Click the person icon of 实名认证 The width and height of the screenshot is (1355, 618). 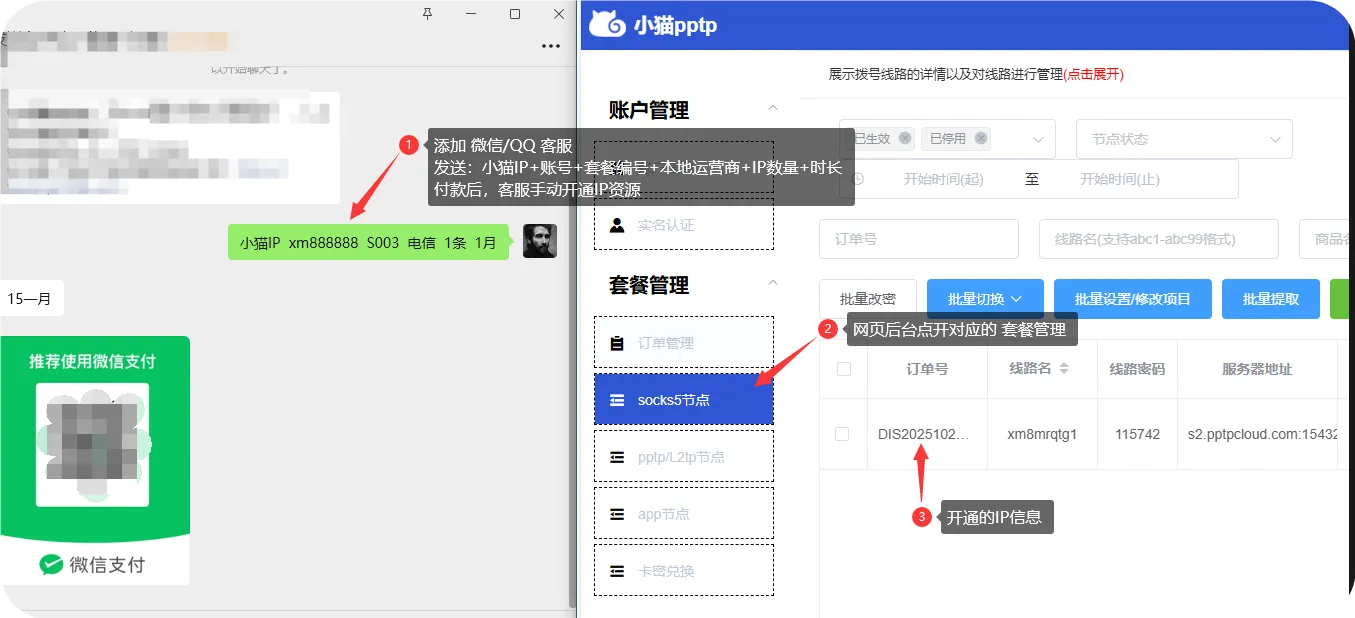coord(617,225)
